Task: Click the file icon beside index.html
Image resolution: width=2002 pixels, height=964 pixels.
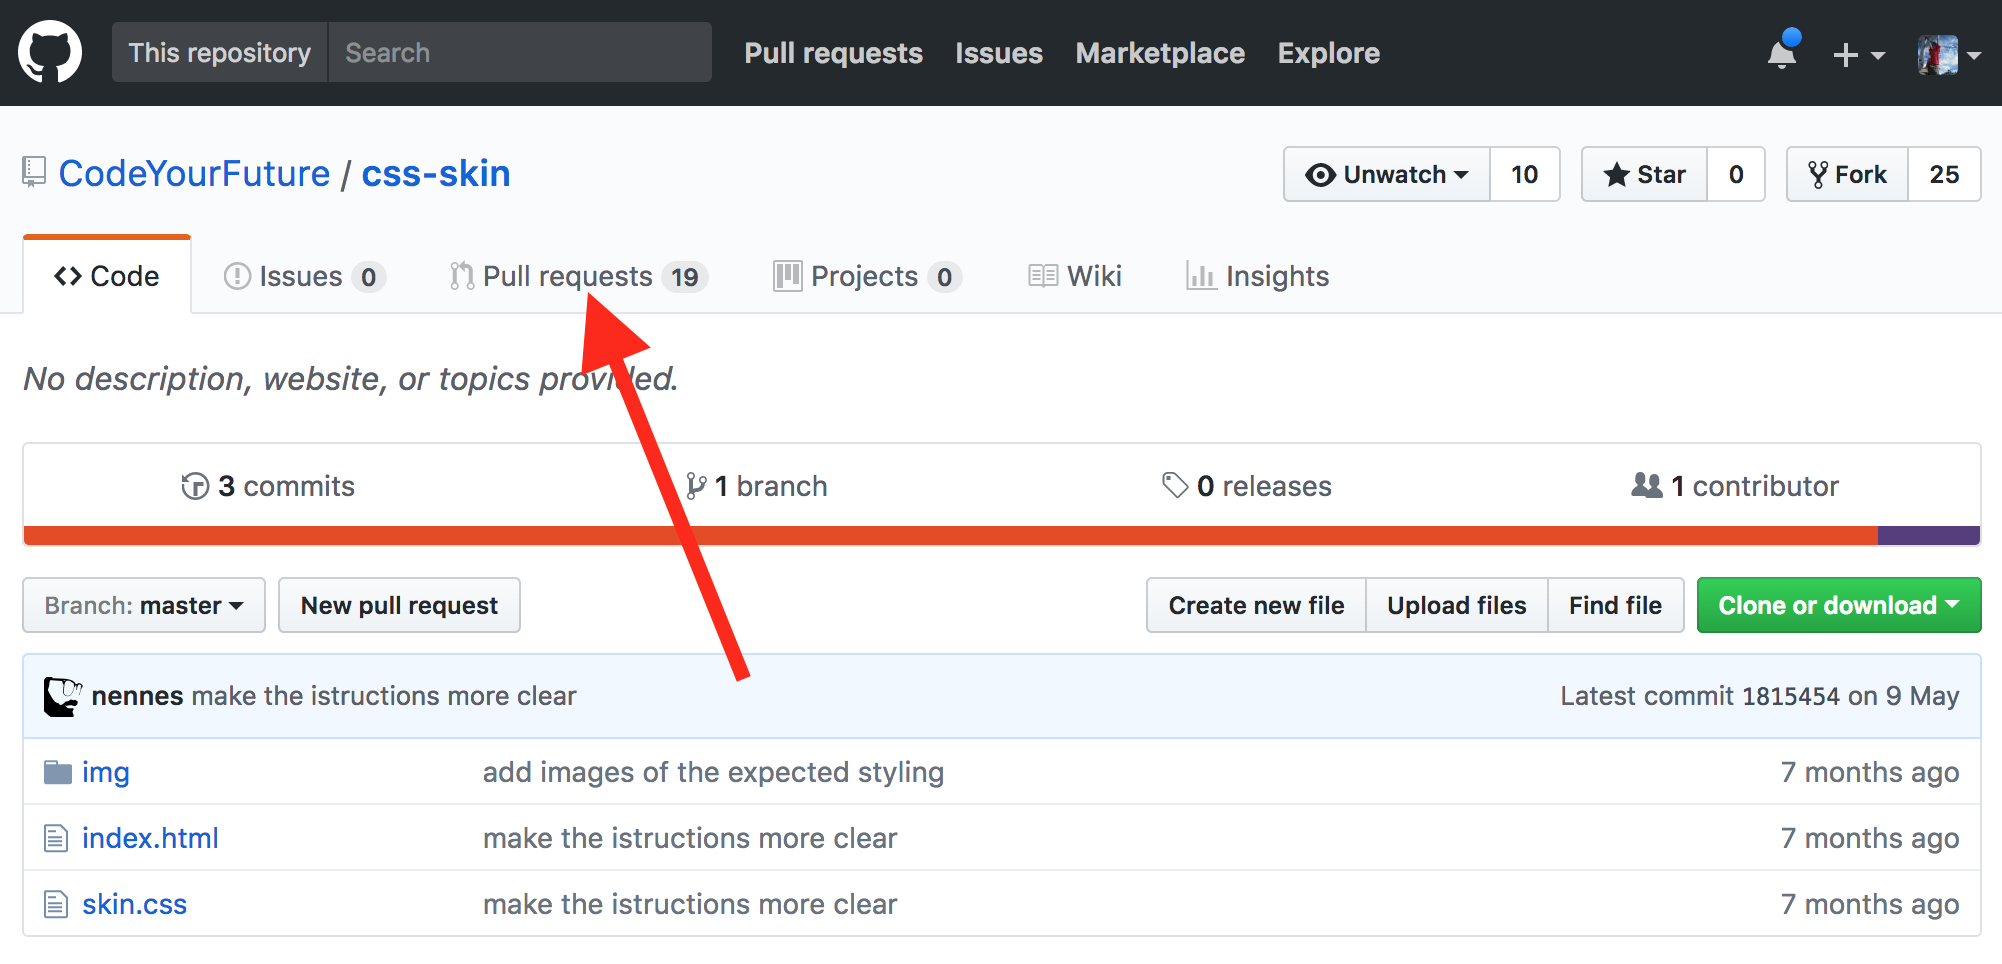Action: click(x=56, y=838)
